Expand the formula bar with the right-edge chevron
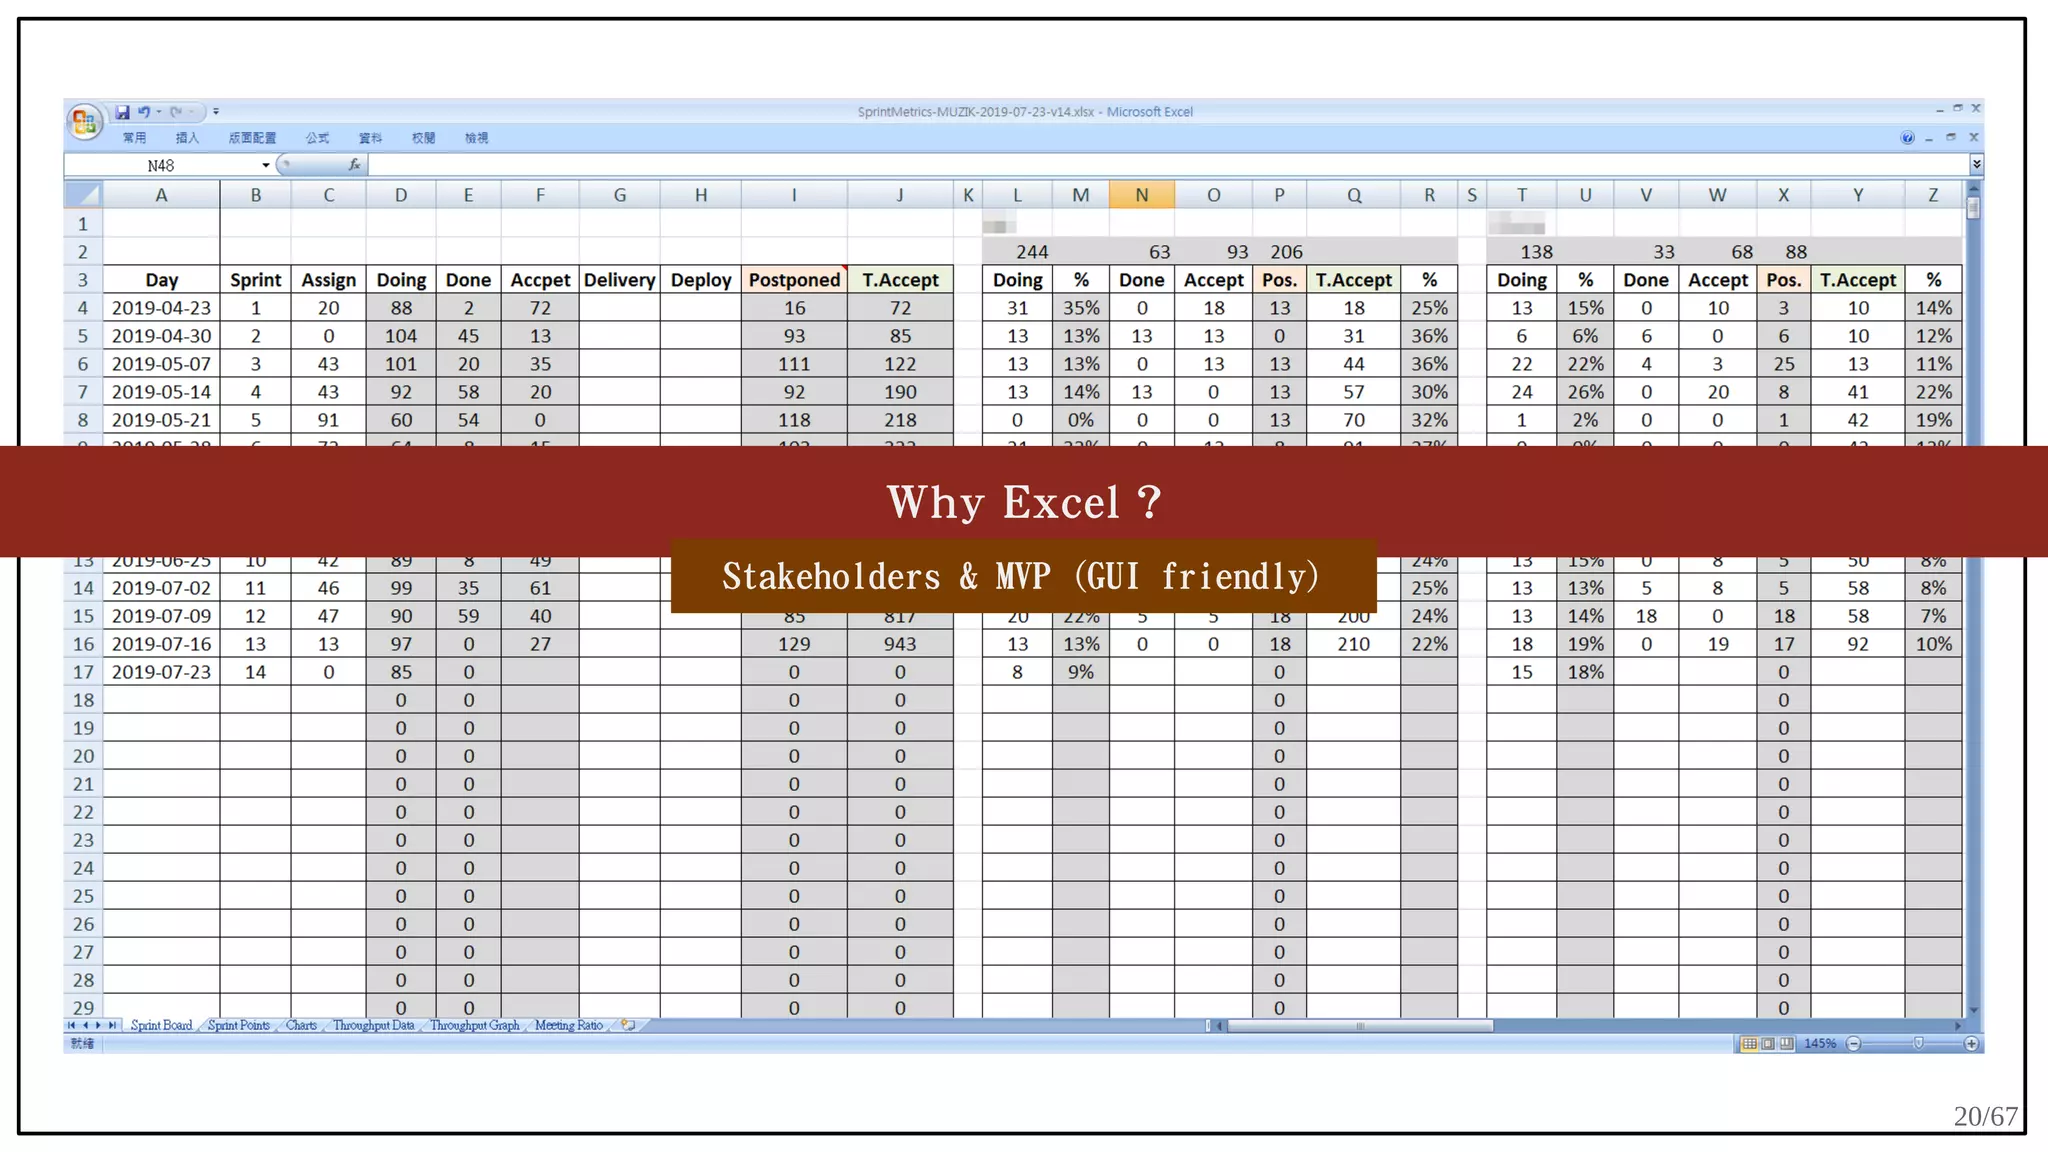Screen dimensions: 2048x1152 click(1976, 164)
